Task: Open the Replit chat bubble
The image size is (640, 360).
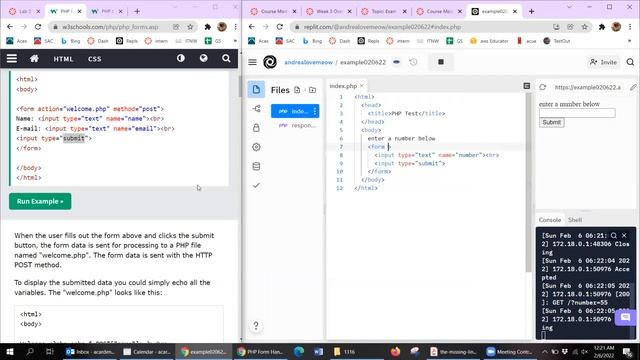Action: tap(625, 317)
